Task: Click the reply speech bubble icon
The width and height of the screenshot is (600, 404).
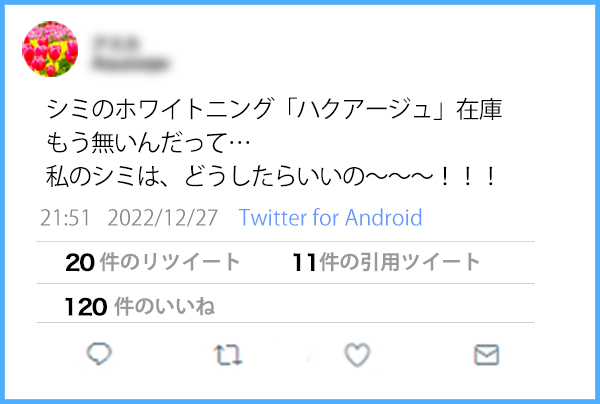Action: point(99,354)
